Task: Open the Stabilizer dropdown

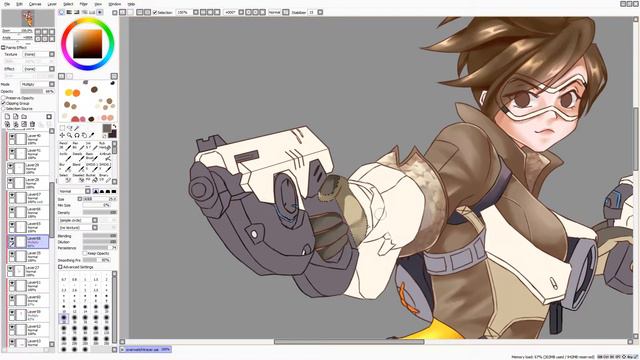Action: [x=314, y=13]
